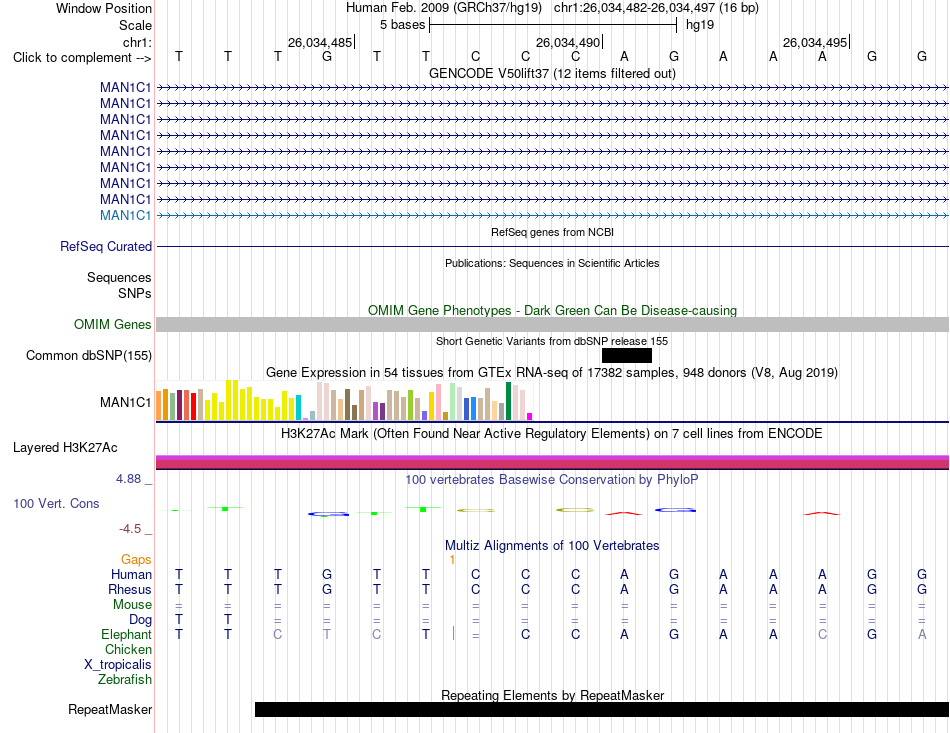The width and height of the screenshot is (950, 733).
Task: Click 'Repeating Elements by RepeatMasker' title
Action: pos(553,695)
